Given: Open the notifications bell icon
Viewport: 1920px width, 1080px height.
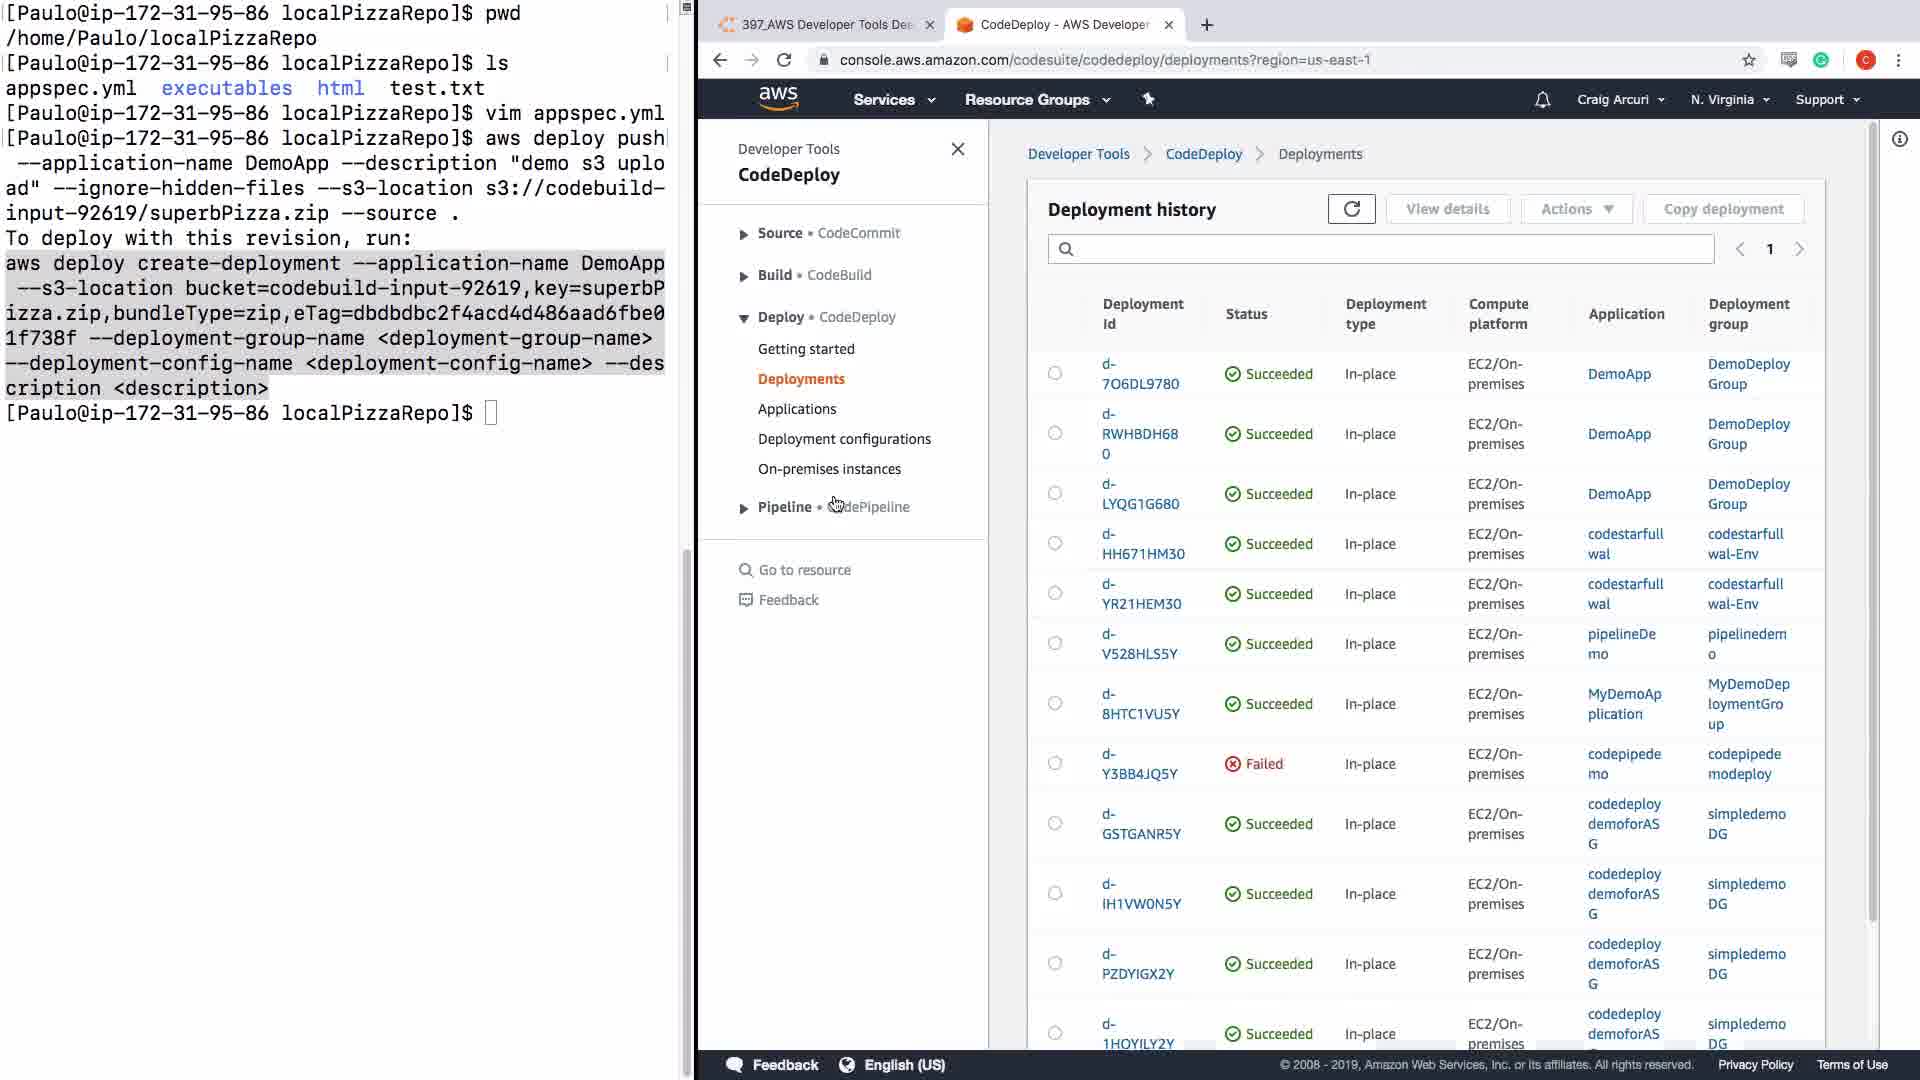Looking at the screenshot, I should pos(1542,100).
